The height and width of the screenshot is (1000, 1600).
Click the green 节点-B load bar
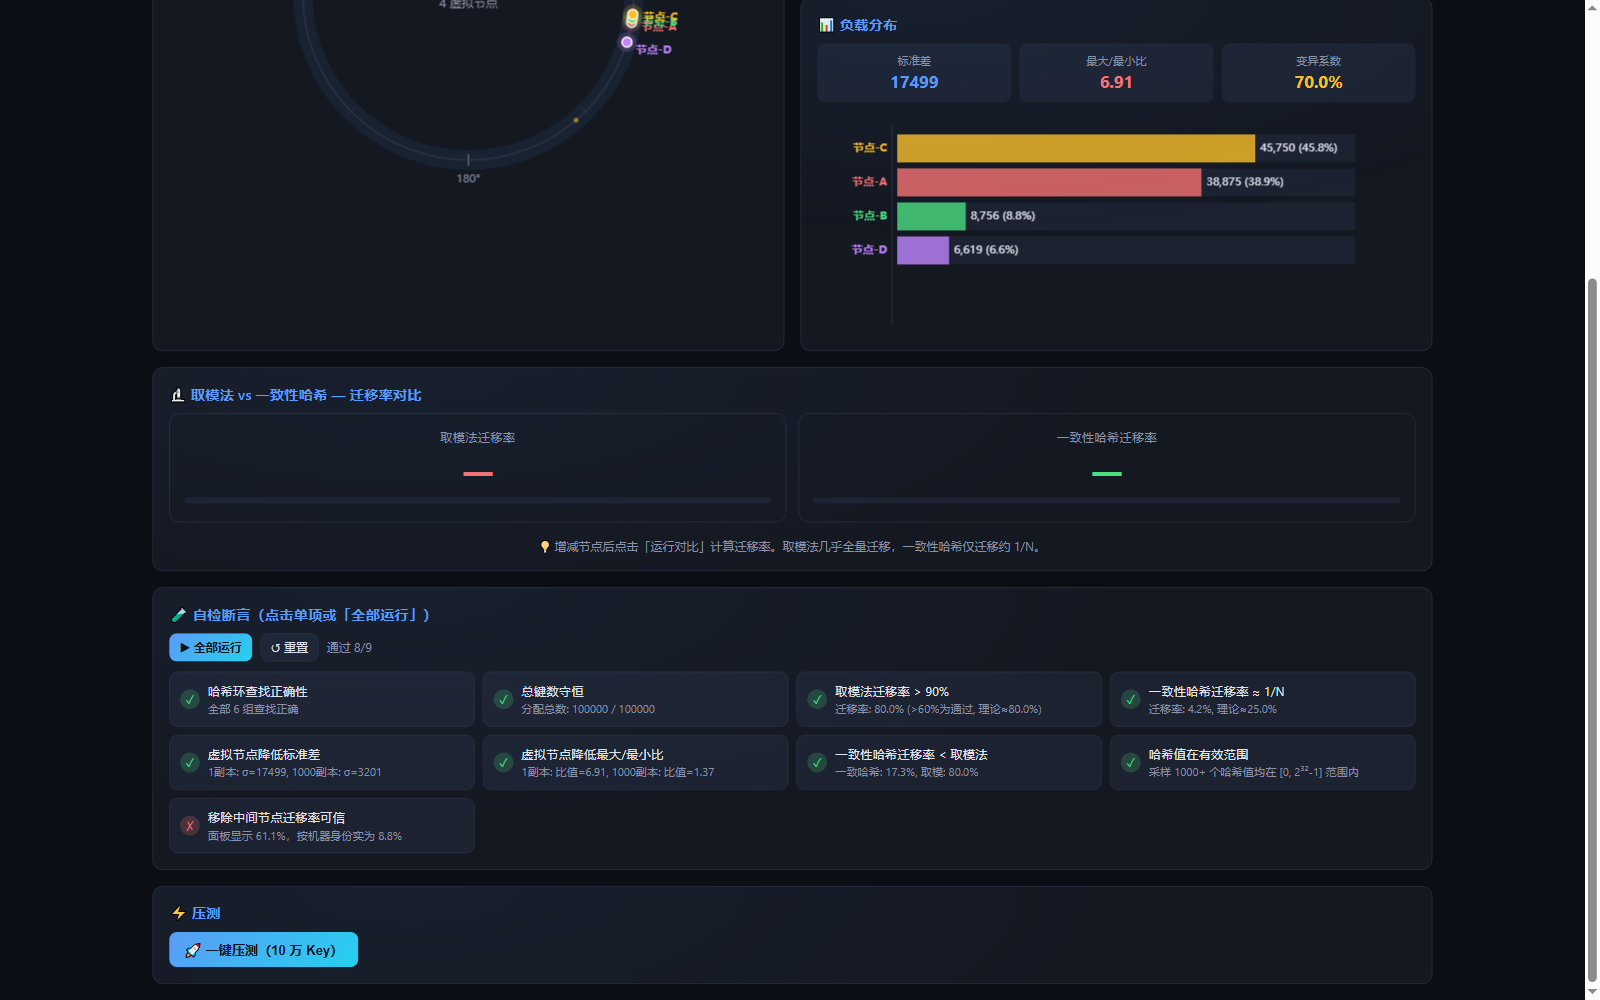(931, 216)
